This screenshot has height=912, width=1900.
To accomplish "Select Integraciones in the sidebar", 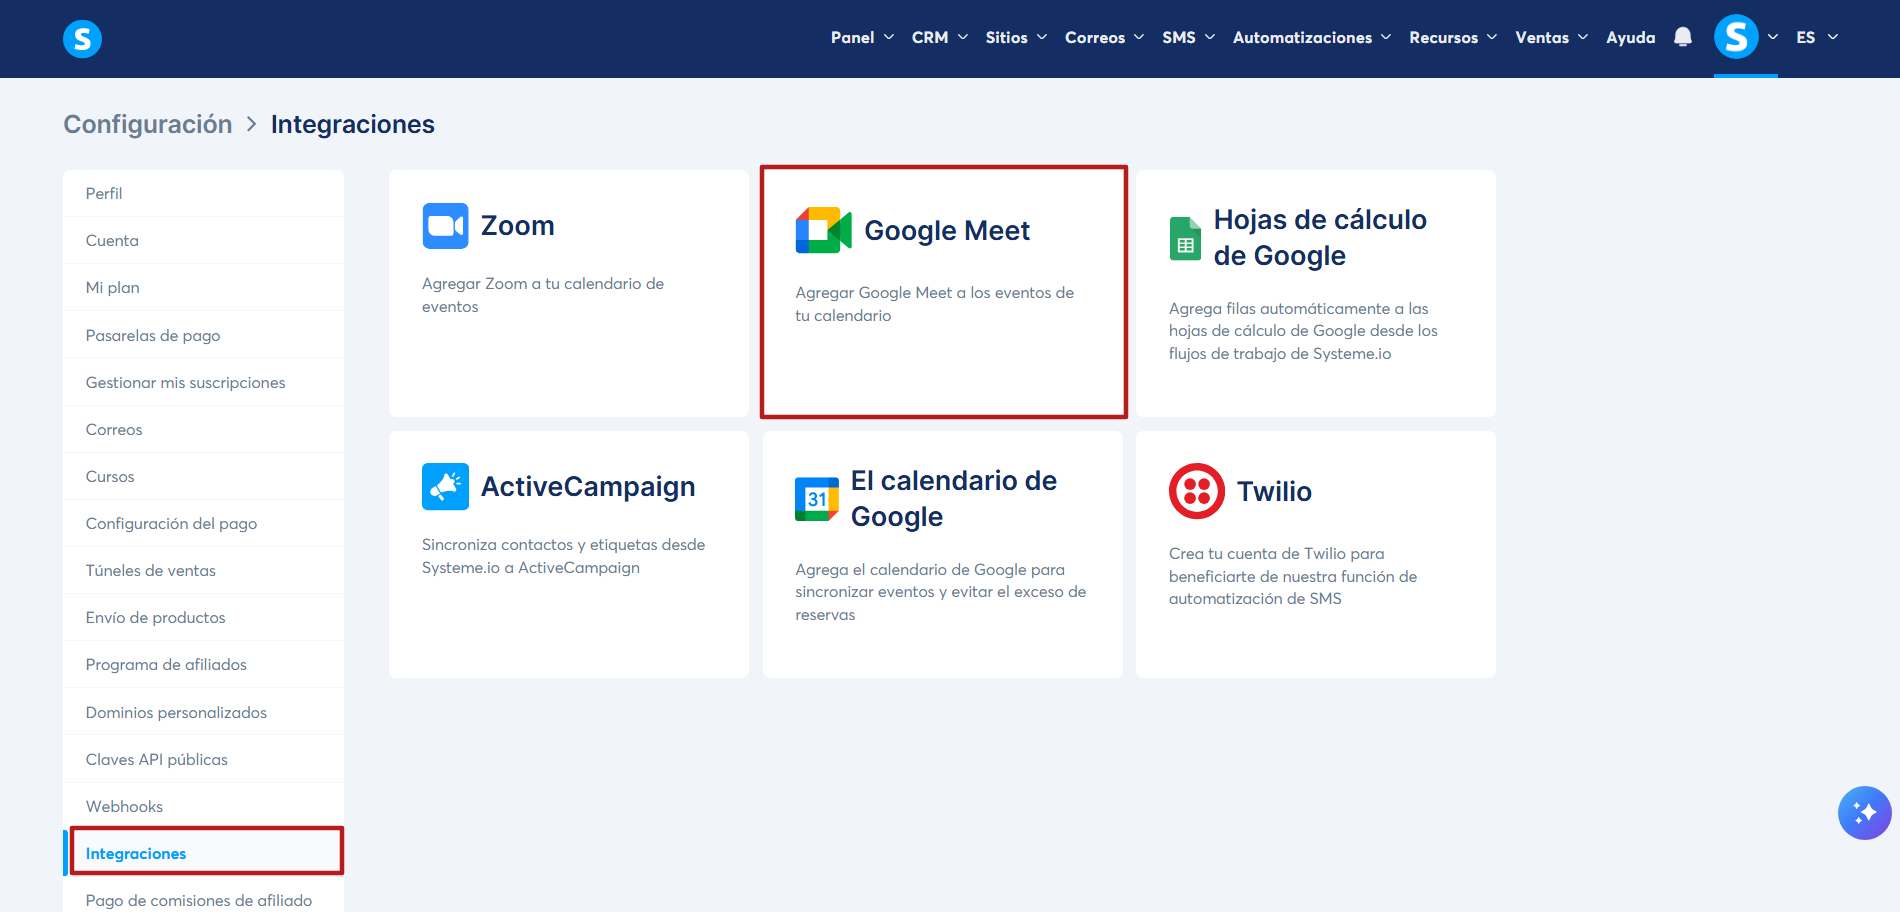I will [x=204, y=853].
